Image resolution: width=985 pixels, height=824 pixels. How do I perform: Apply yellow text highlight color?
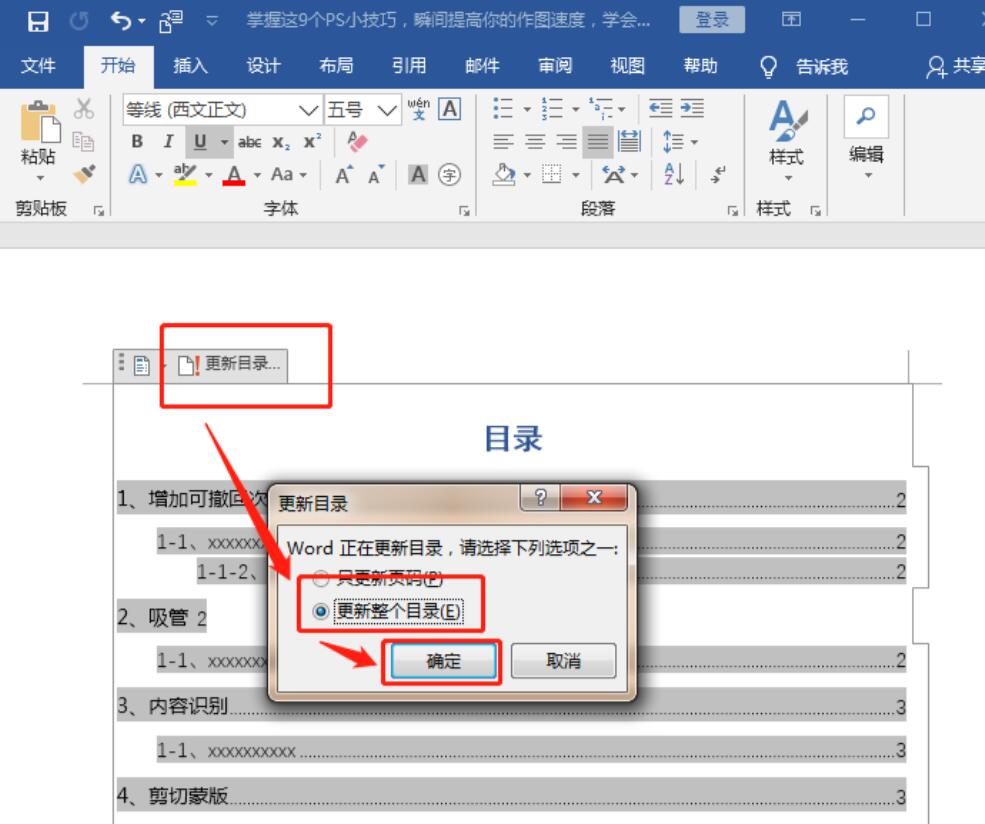click(x=185, y=174)
